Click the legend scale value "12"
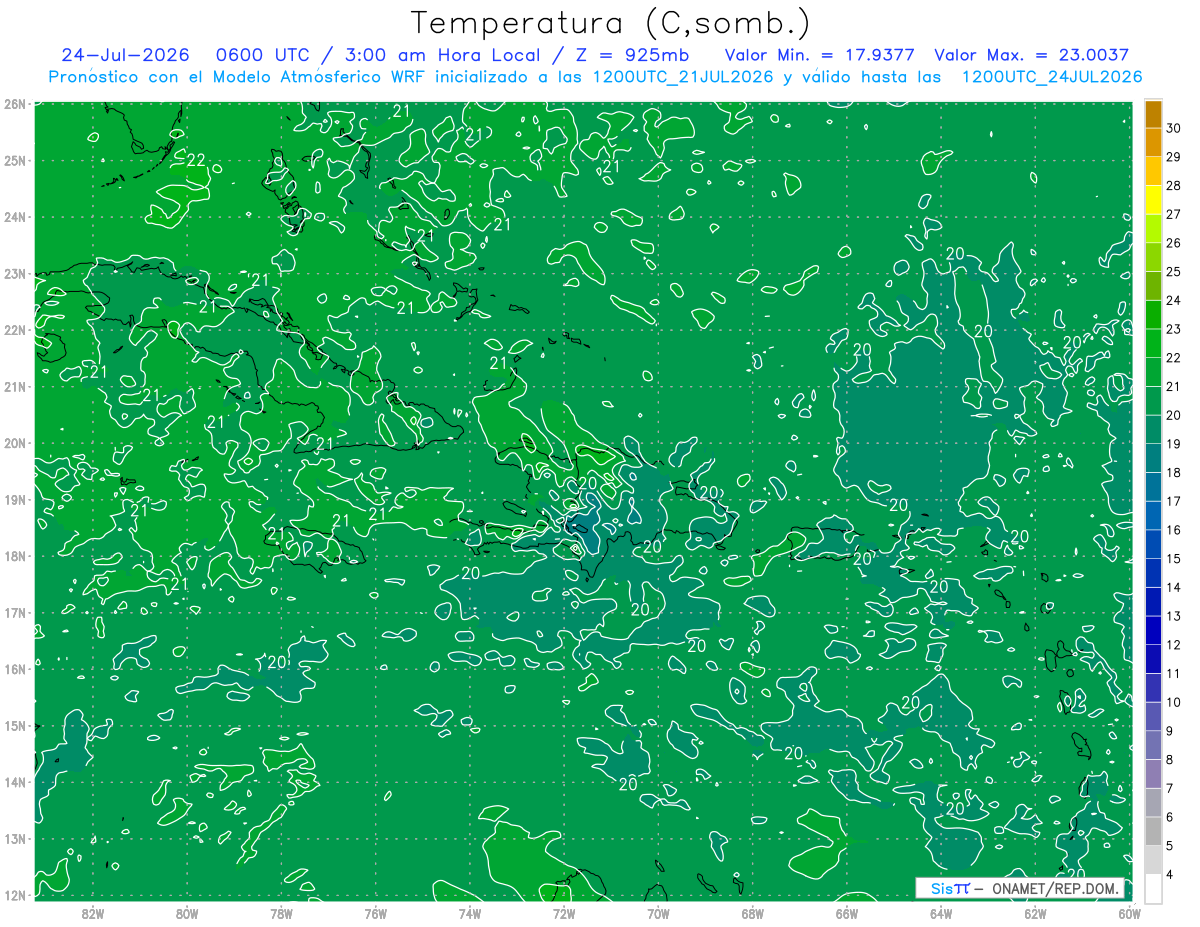The width and height of the screenshot is (1200, 927). 1174,644
